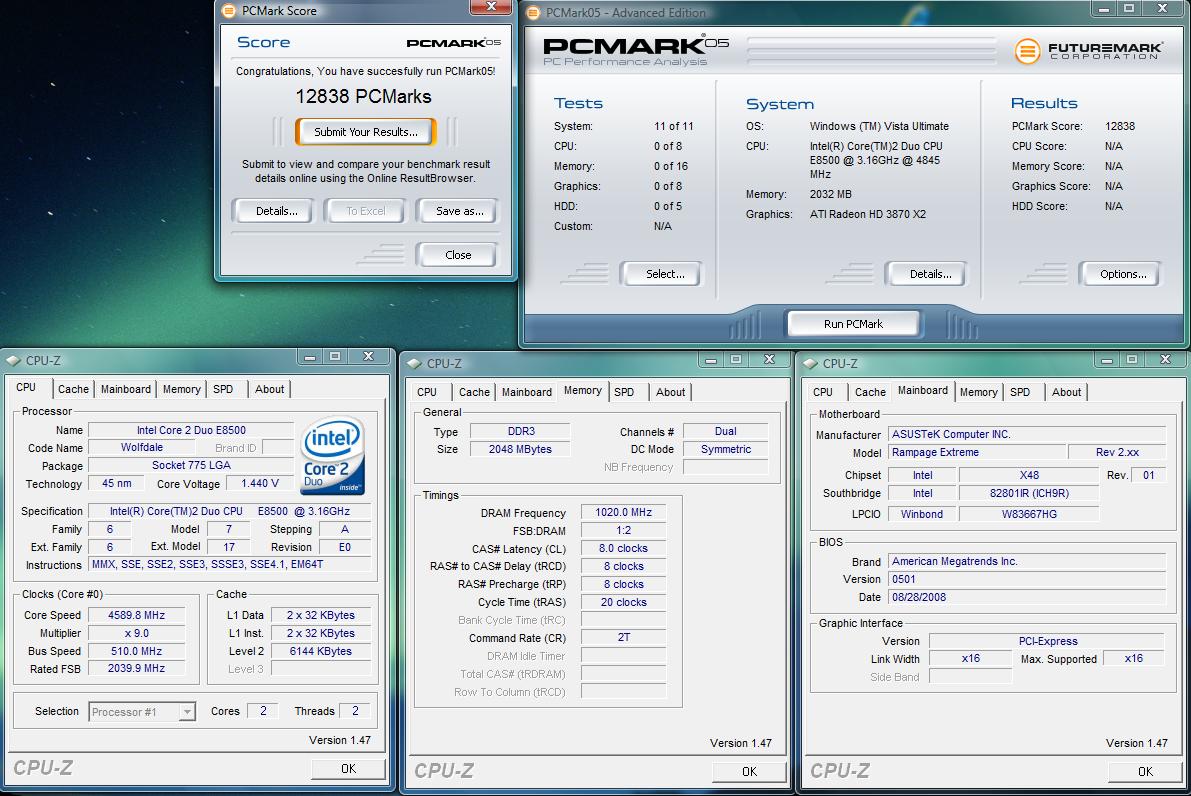The image size is (1191, 796).
Task: Close the PCMark Score dialog via Close button
Action: tap(458, 255)
